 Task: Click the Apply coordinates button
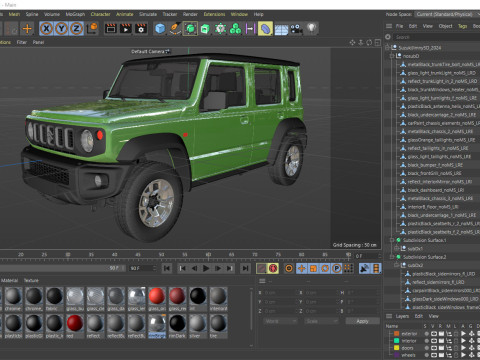[x=362, y=321]
